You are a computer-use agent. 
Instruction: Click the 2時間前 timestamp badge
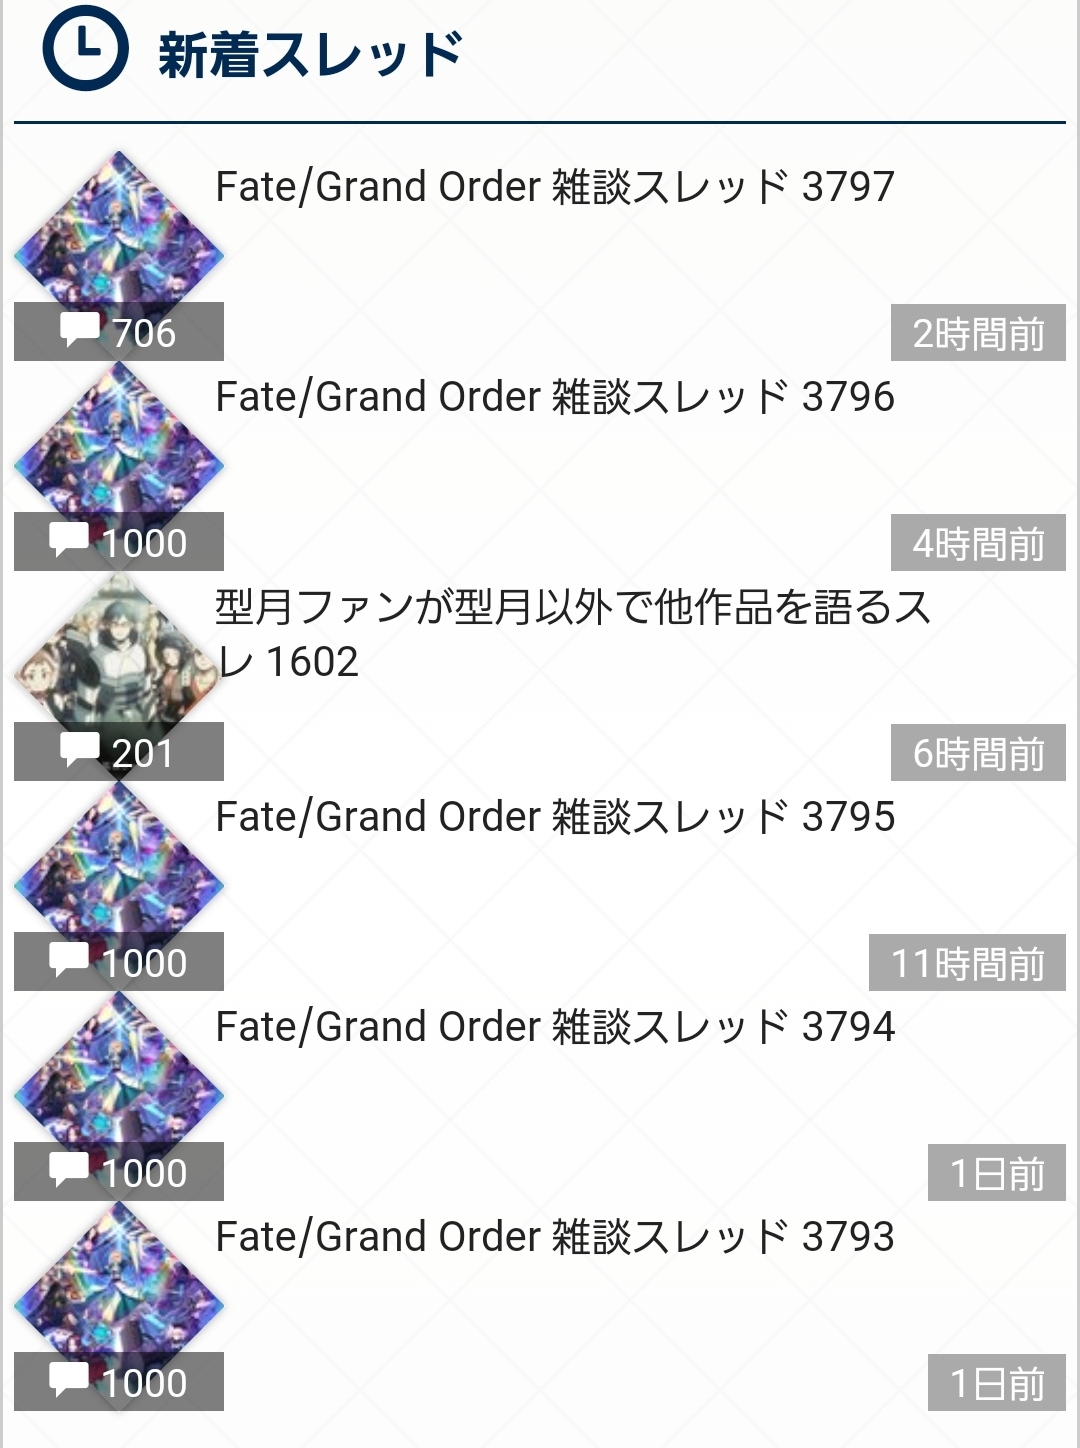[978, 333]
